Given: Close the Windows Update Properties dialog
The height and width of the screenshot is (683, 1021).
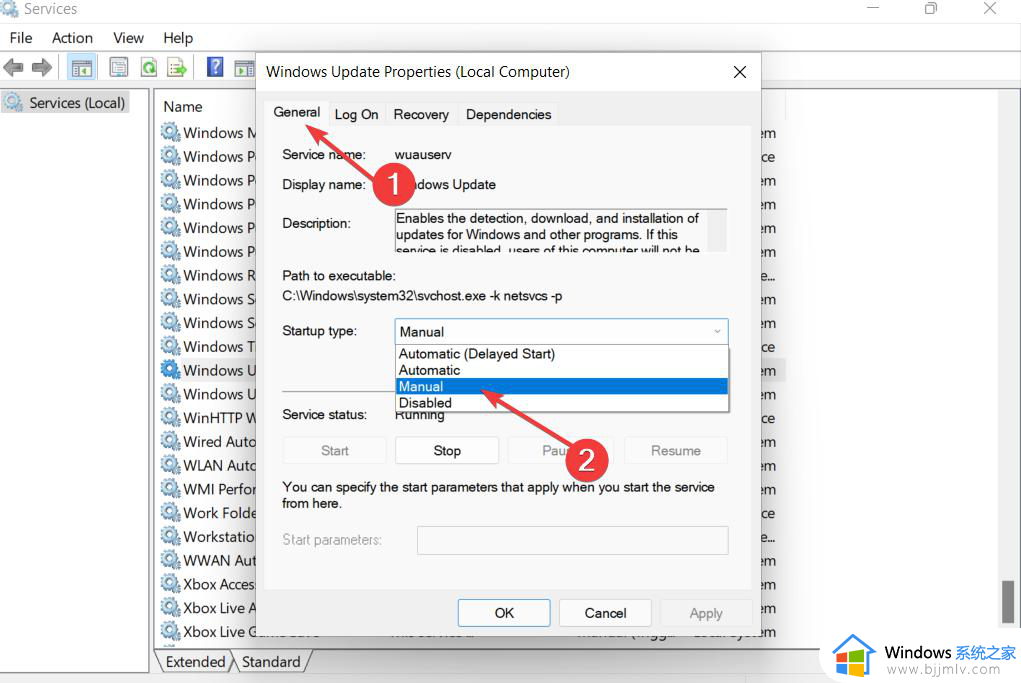Looking at the screenshot, I should pyautogui.click(x=740, y=72).
